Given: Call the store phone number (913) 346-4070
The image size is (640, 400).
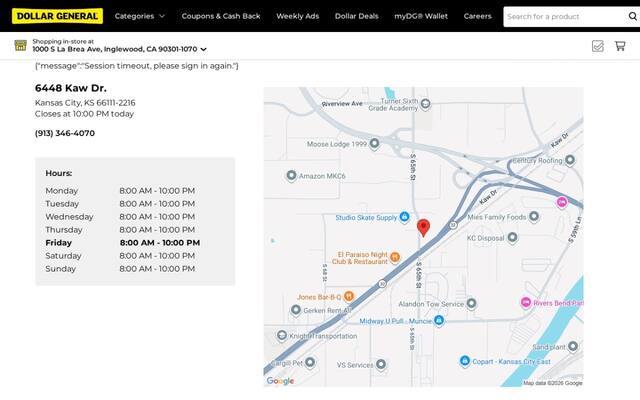Looking at the screenshot, I should pyautogui.click(x=65, y=133).
